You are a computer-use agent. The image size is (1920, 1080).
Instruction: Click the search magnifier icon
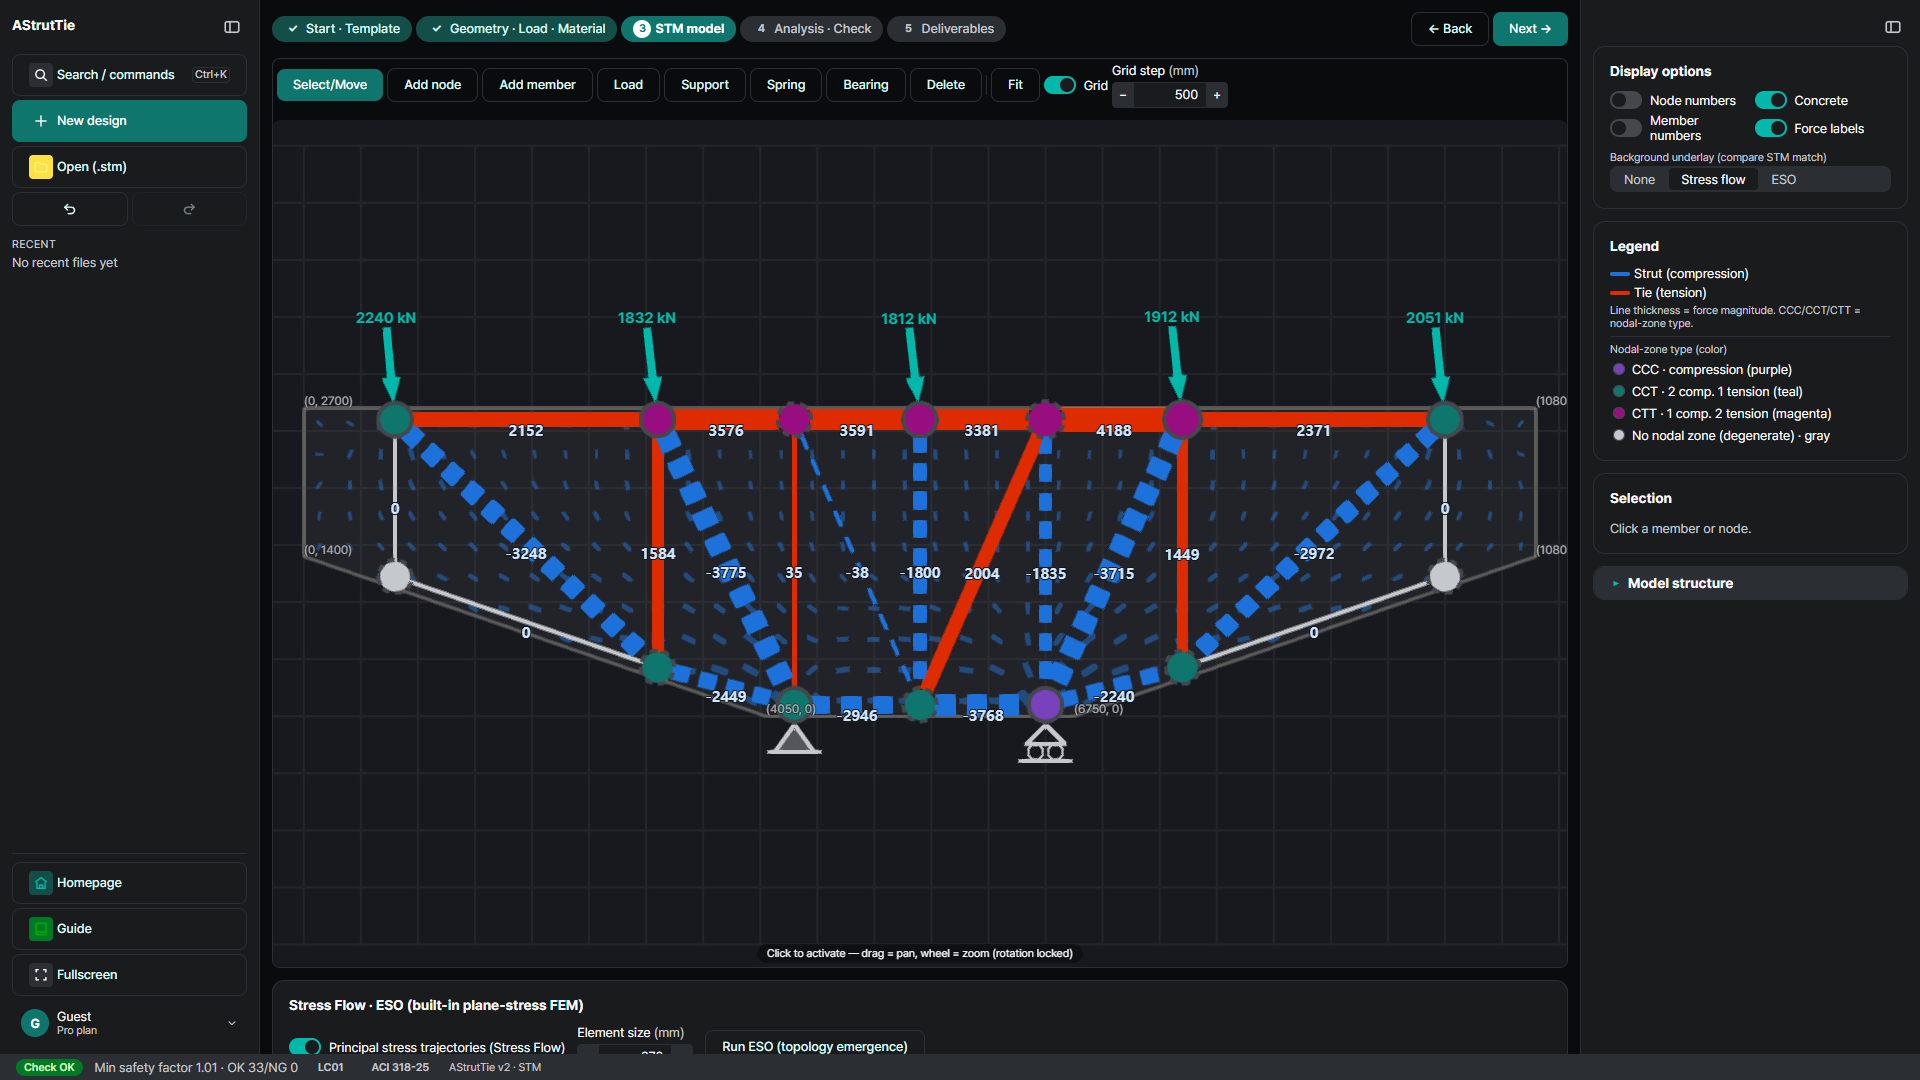point(41,75)
